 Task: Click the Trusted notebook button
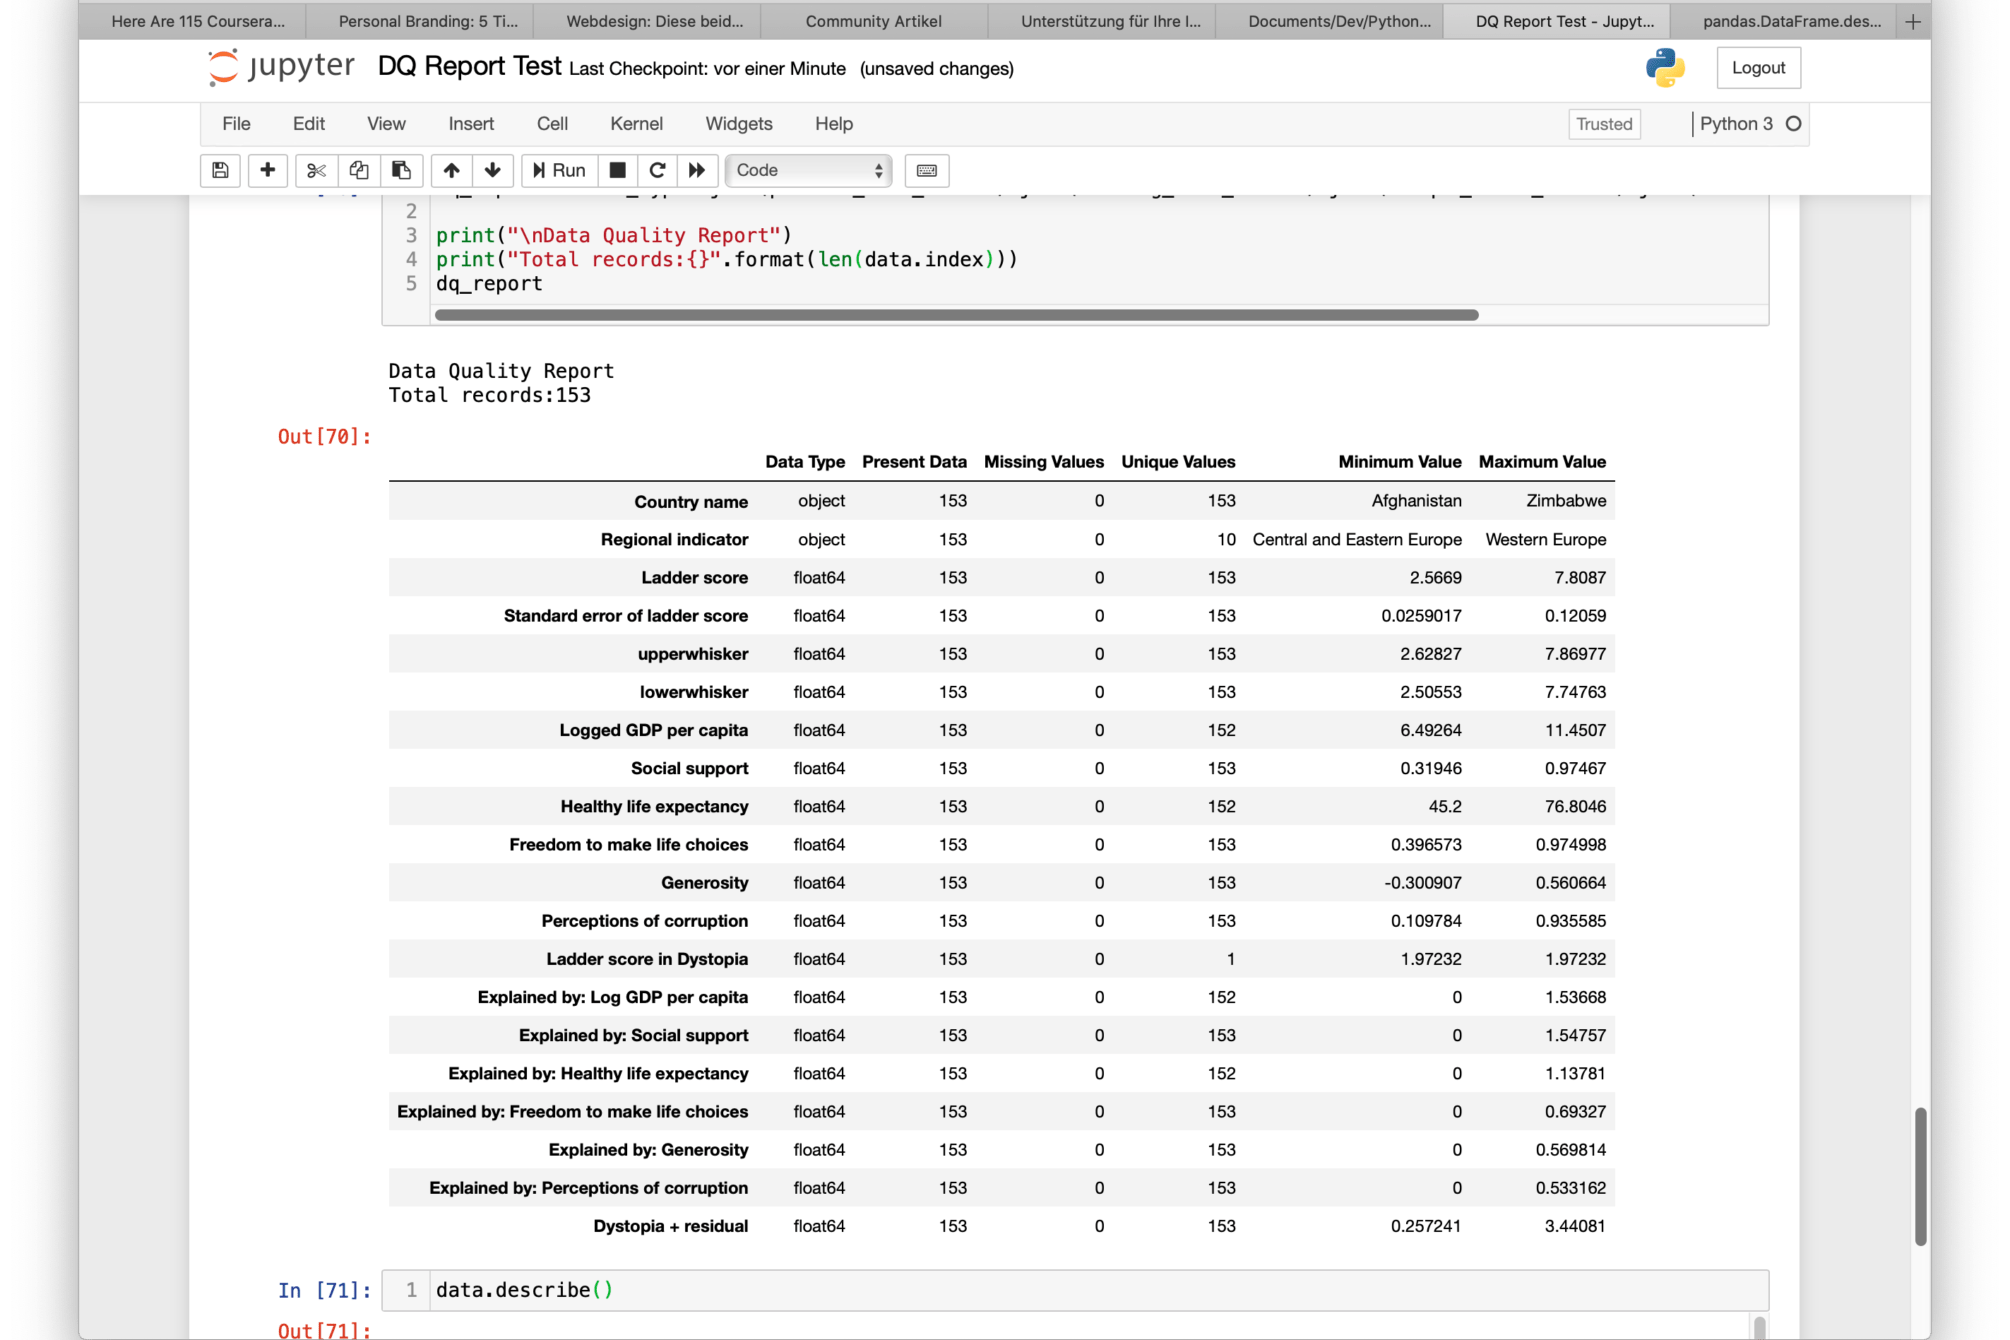point(1604,124)
